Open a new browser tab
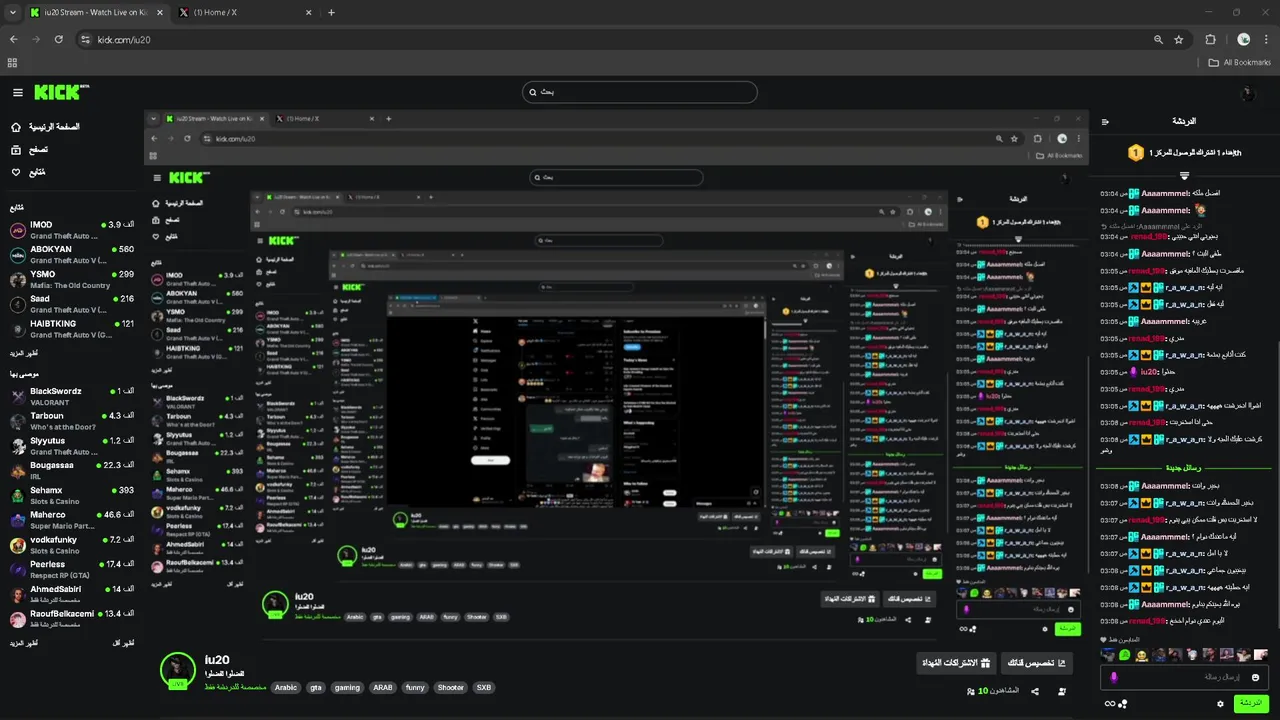 click(332, 13)
